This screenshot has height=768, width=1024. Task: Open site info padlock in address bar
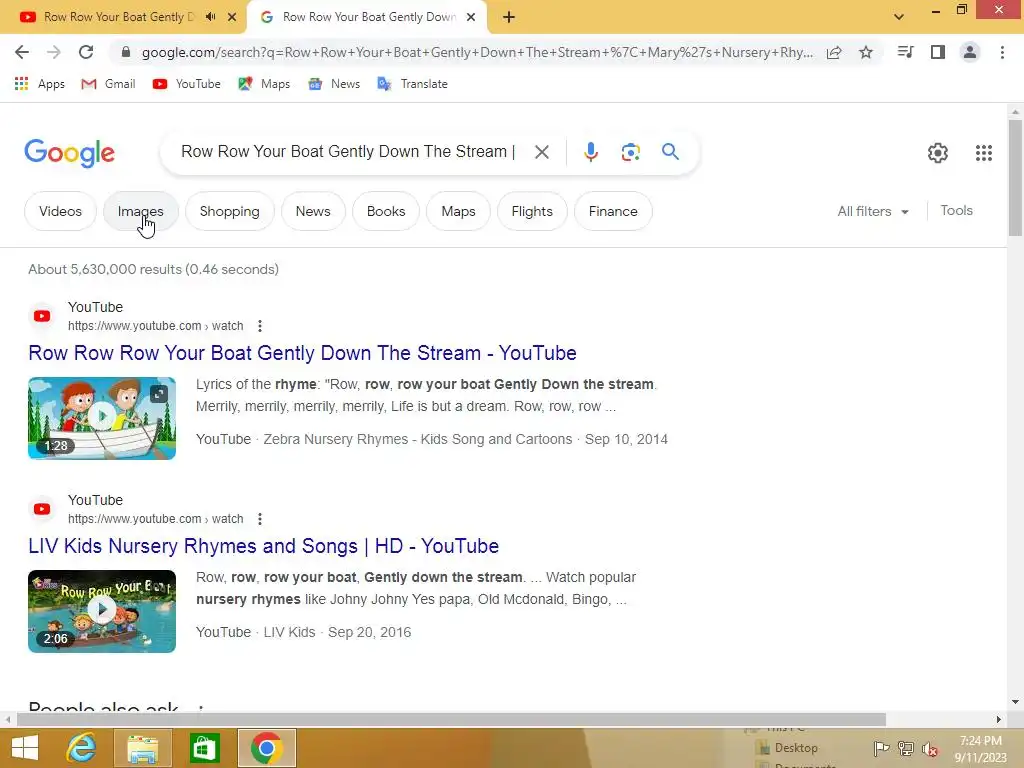pos(126,52)
